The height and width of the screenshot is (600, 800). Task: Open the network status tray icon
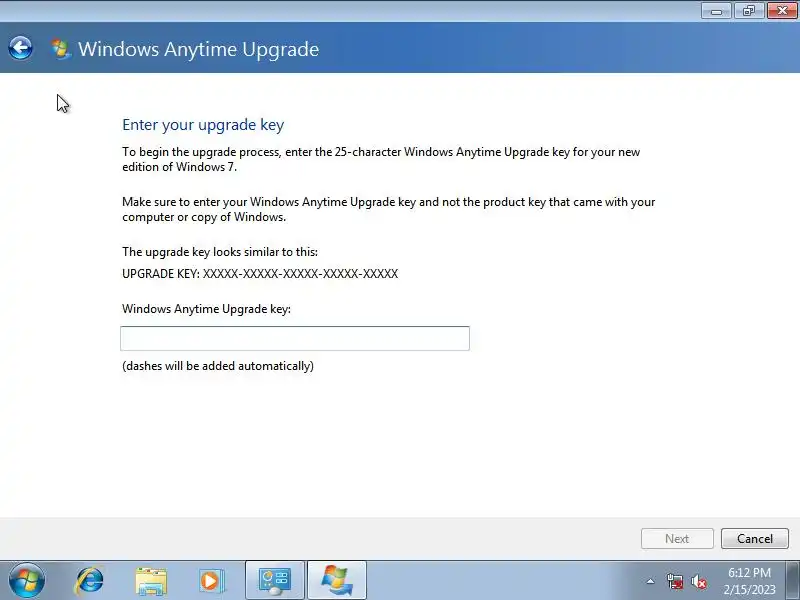click(674, 581)
